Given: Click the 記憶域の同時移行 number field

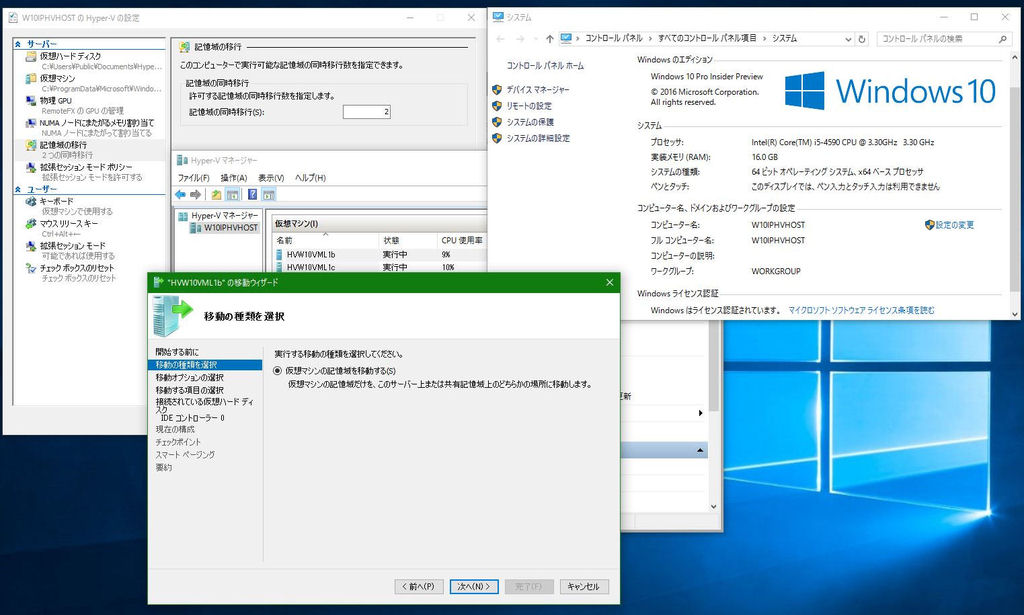Looking at the screenshot, I should [366, 112].
